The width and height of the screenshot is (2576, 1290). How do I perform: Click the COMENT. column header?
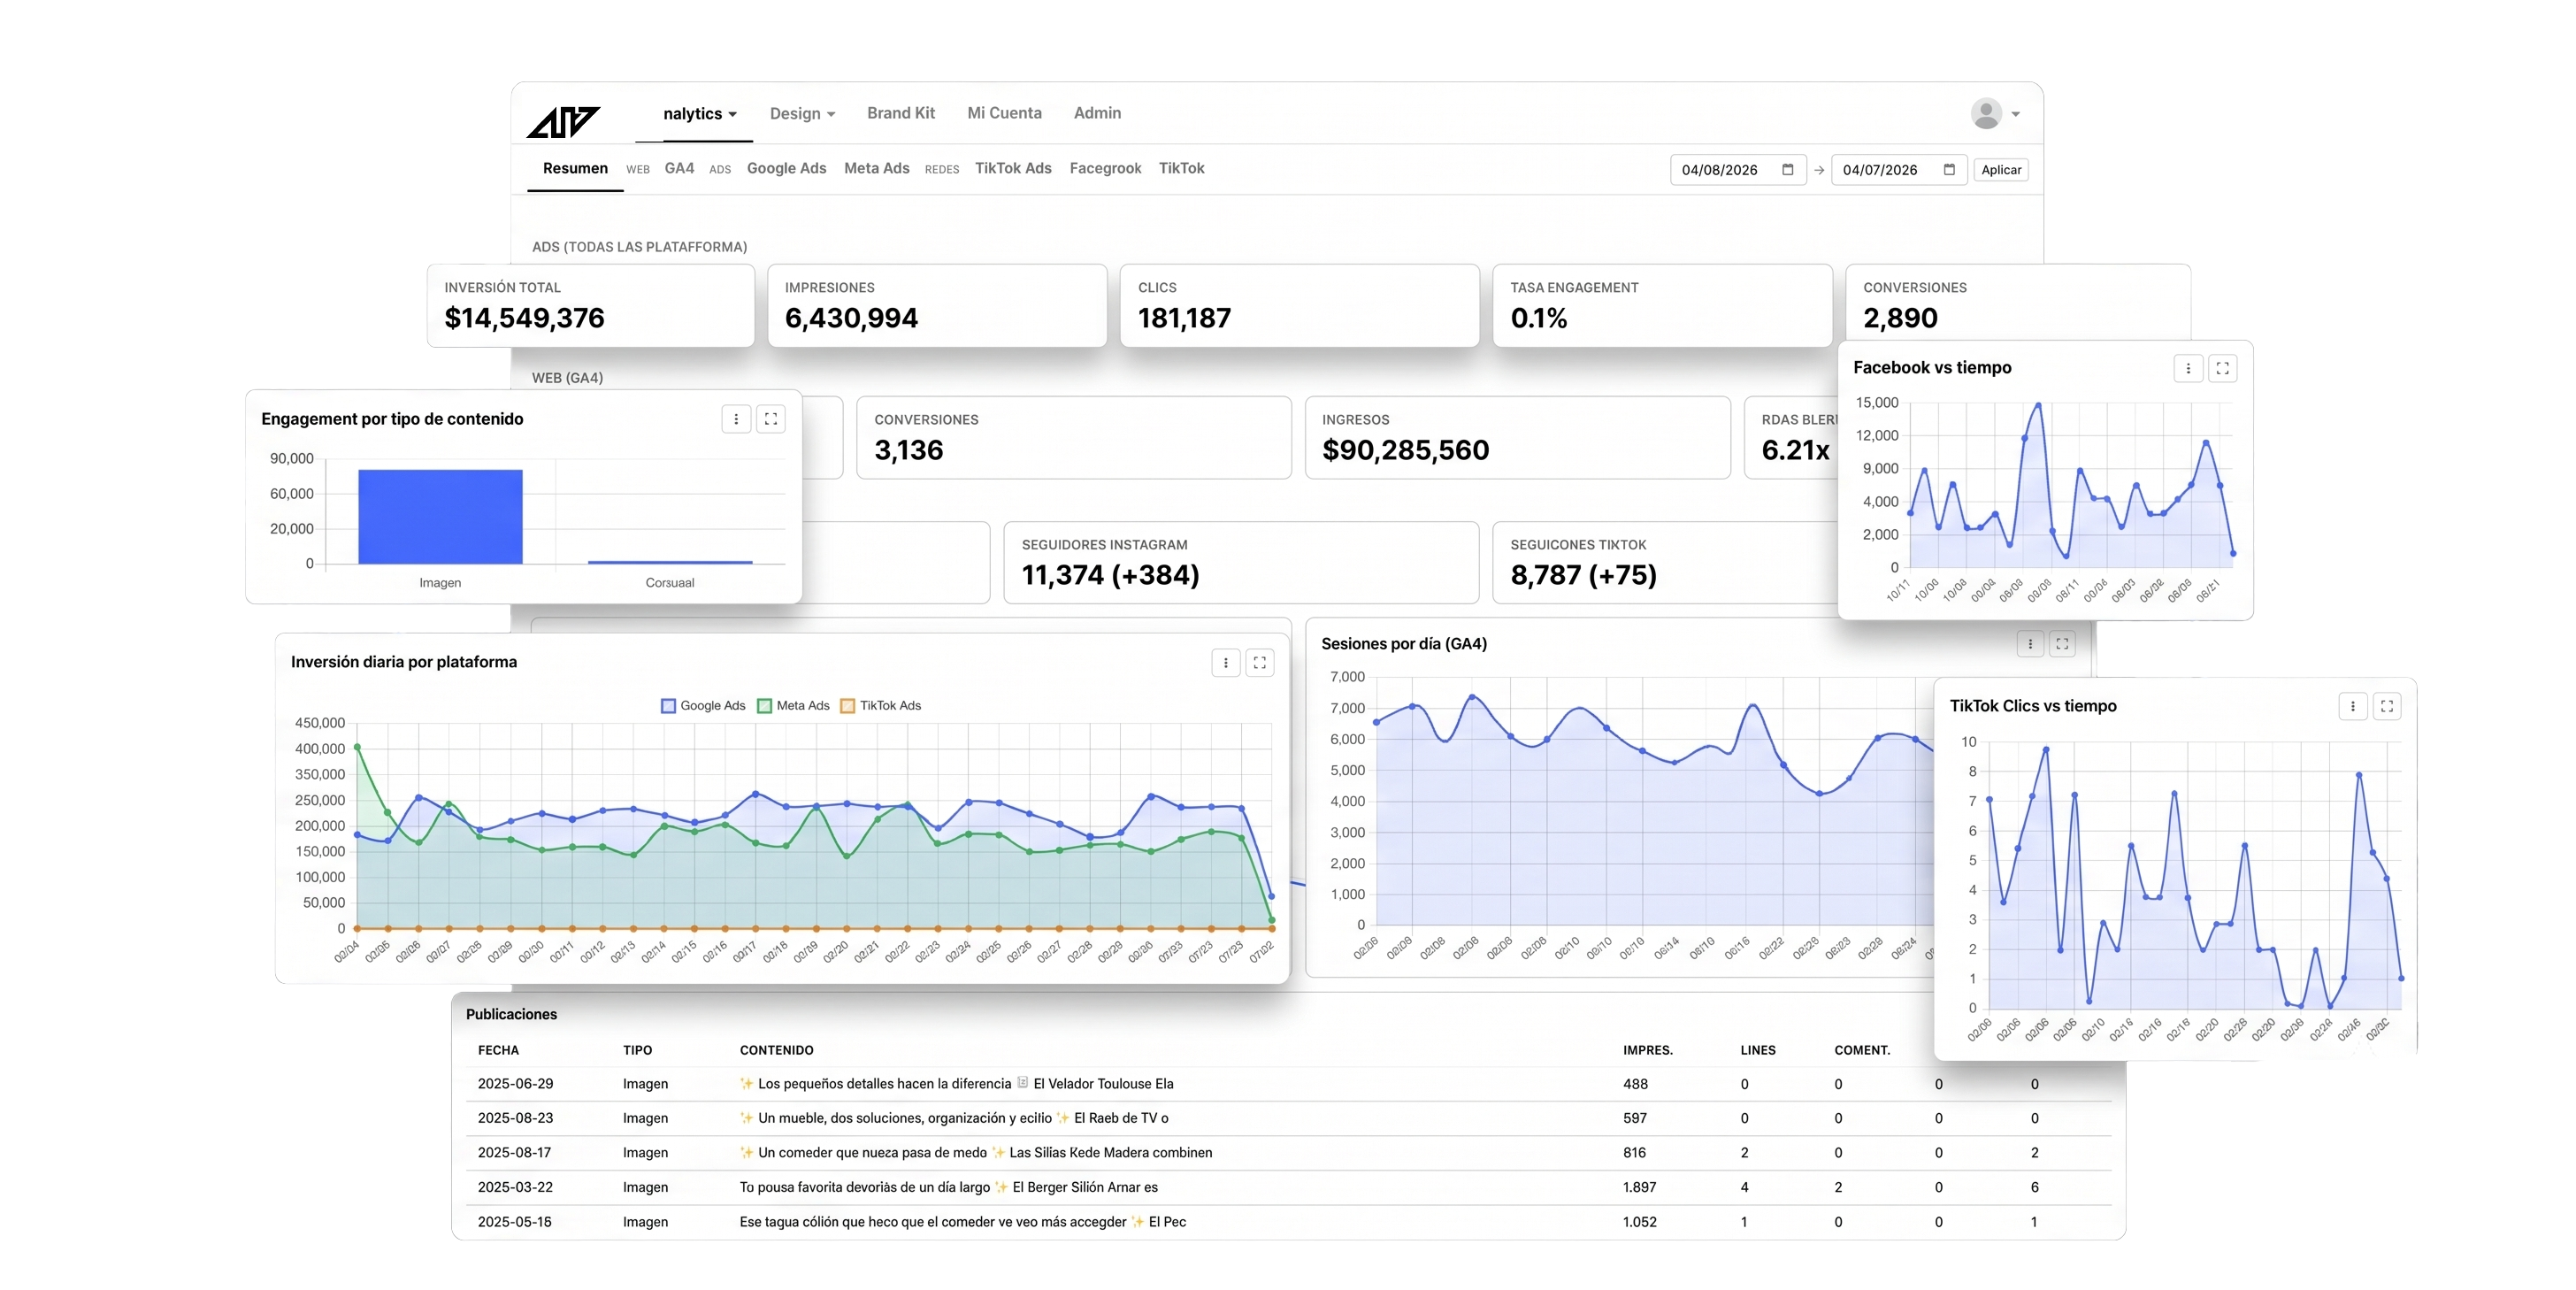coord(1862,1050)
